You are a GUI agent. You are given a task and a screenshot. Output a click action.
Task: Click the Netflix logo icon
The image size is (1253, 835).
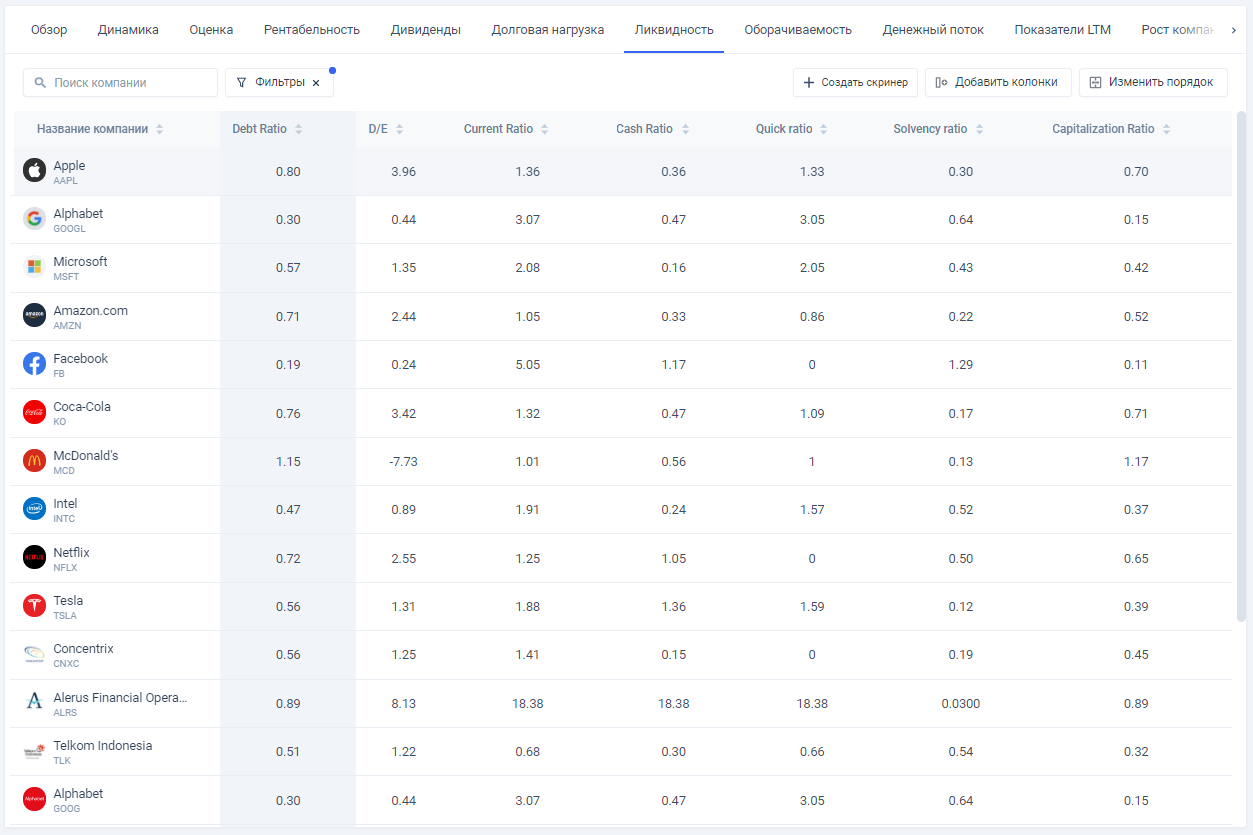point(35,558)
